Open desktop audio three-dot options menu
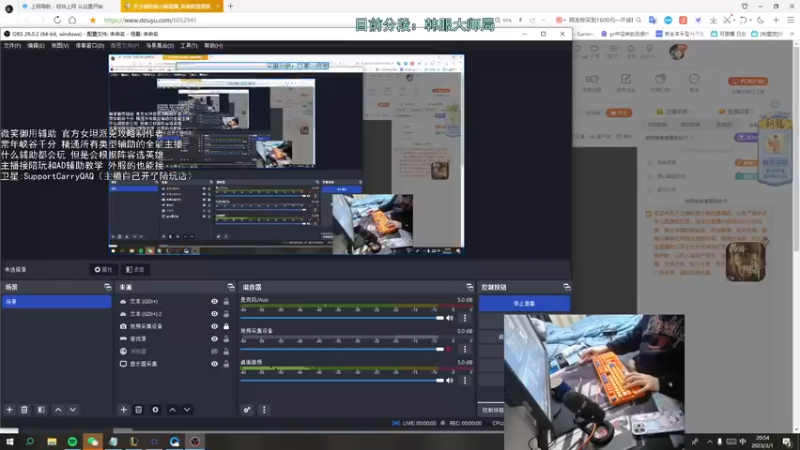This screenshot has width=800, height=450. [465, 381]
